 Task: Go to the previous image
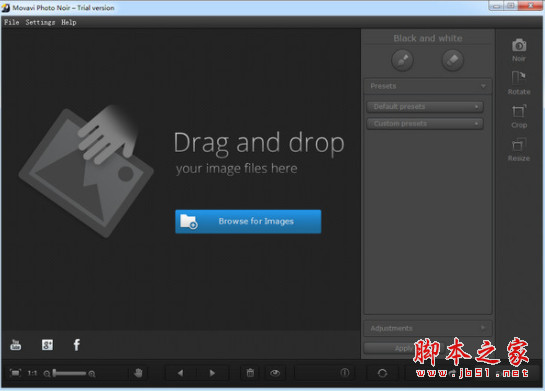(x=180, y=373)
